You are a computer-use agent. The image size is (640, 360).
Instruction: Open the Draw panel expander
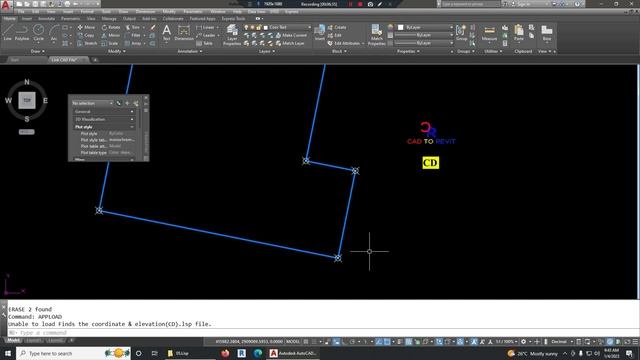click(x=38, y=51)
